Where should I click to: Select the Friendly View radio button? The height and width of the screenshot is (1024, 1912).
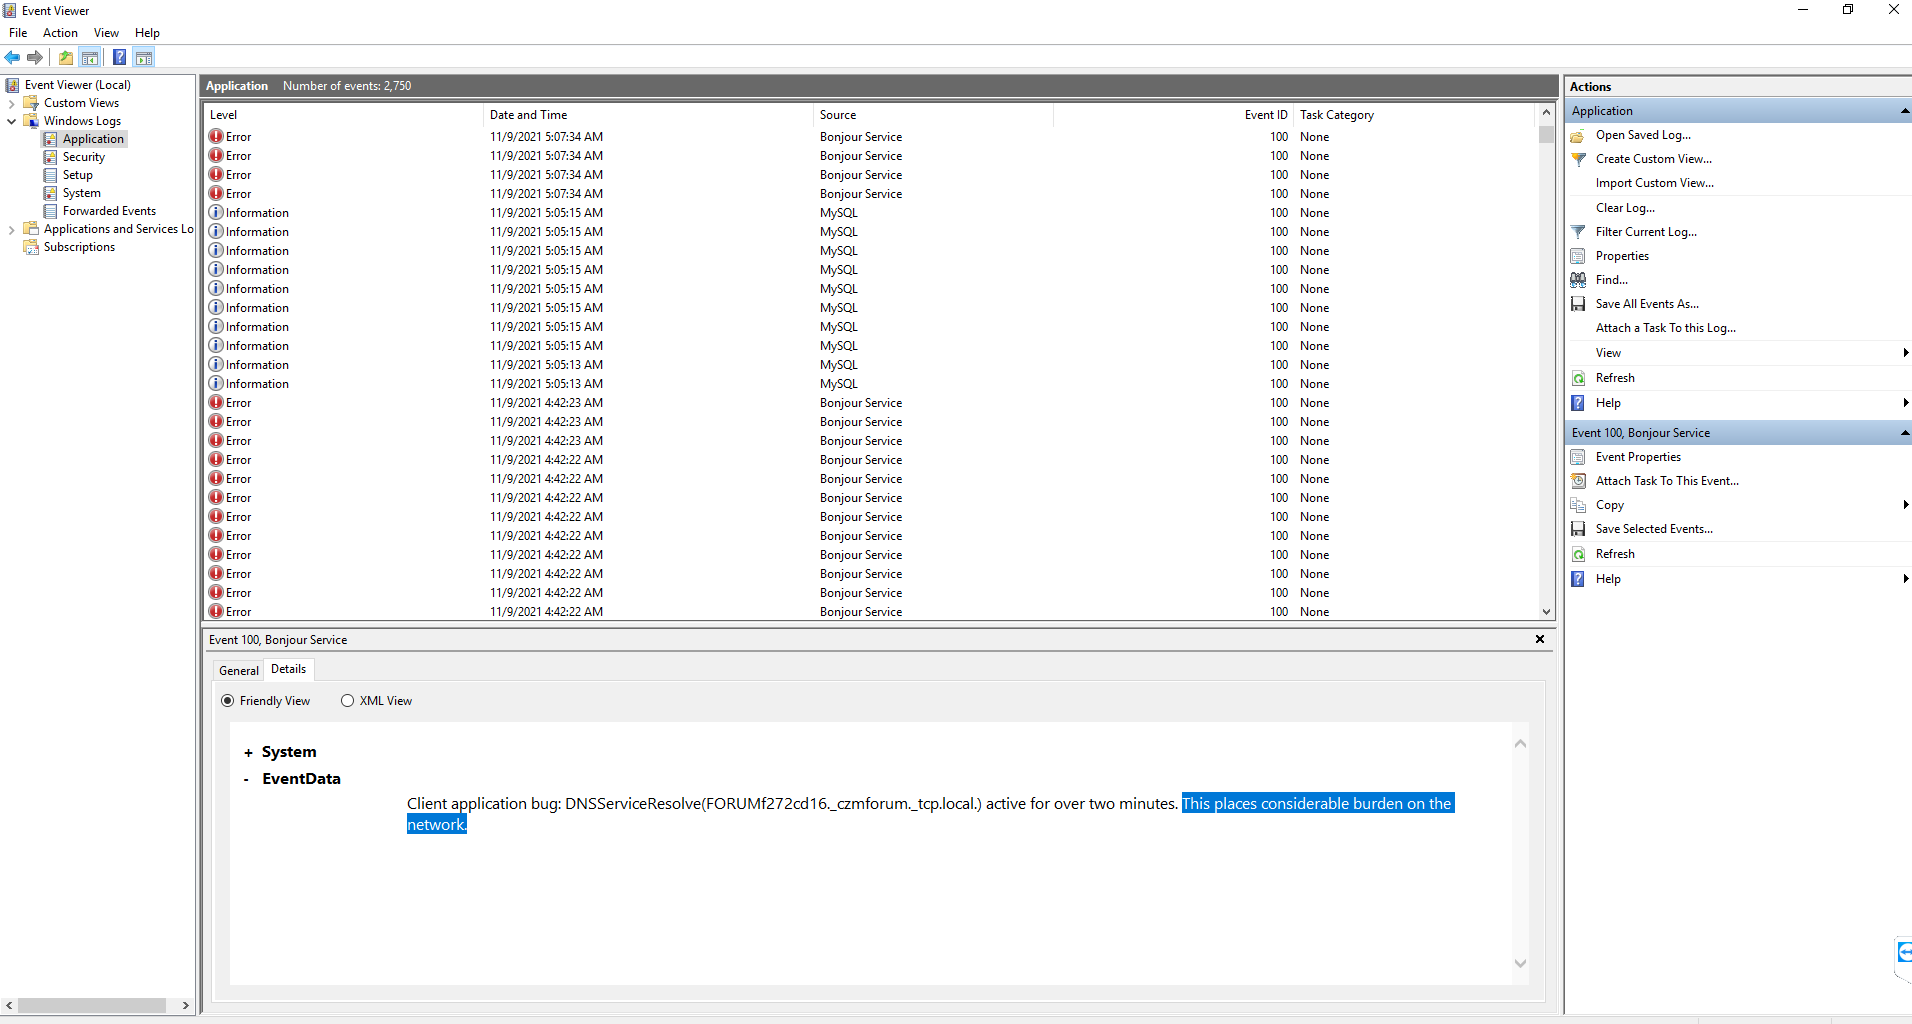tap(228, 701)
